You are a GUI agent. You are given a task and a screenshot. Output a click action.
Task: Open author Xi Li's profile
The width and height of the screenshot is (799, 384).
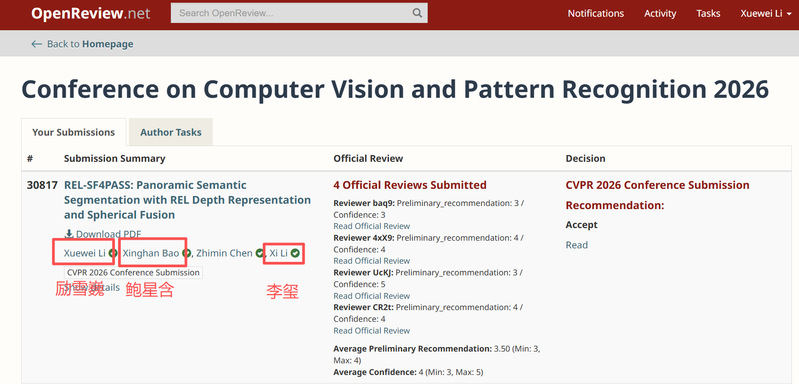pos(279,253)
